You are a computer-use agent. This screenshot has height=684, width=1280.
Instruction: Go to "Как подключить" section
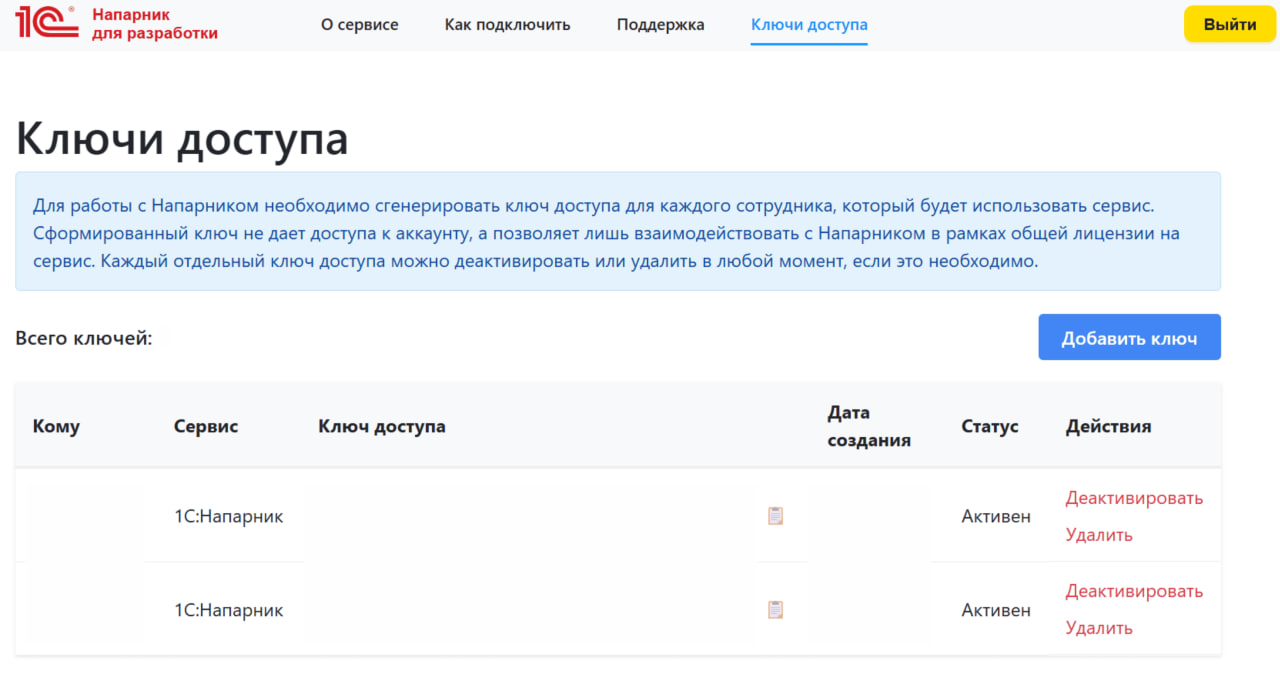point(507,25)
